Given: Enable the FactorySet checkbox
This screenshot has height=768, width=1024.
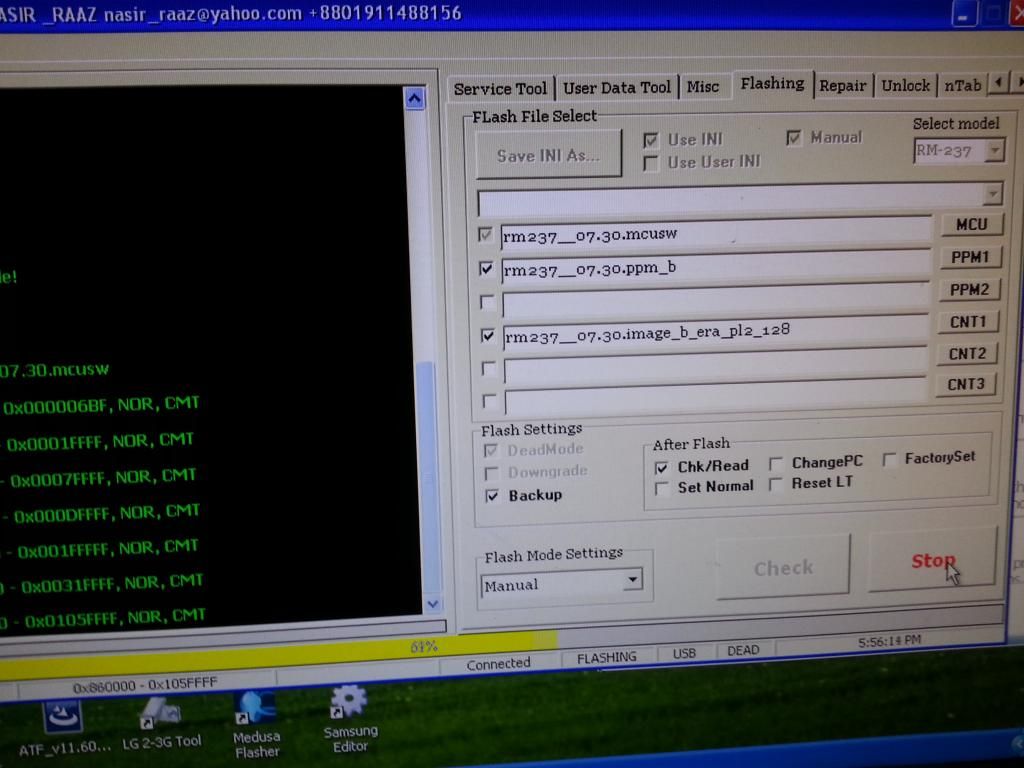Looking at the screenshot, I should (x=890, y=459).
